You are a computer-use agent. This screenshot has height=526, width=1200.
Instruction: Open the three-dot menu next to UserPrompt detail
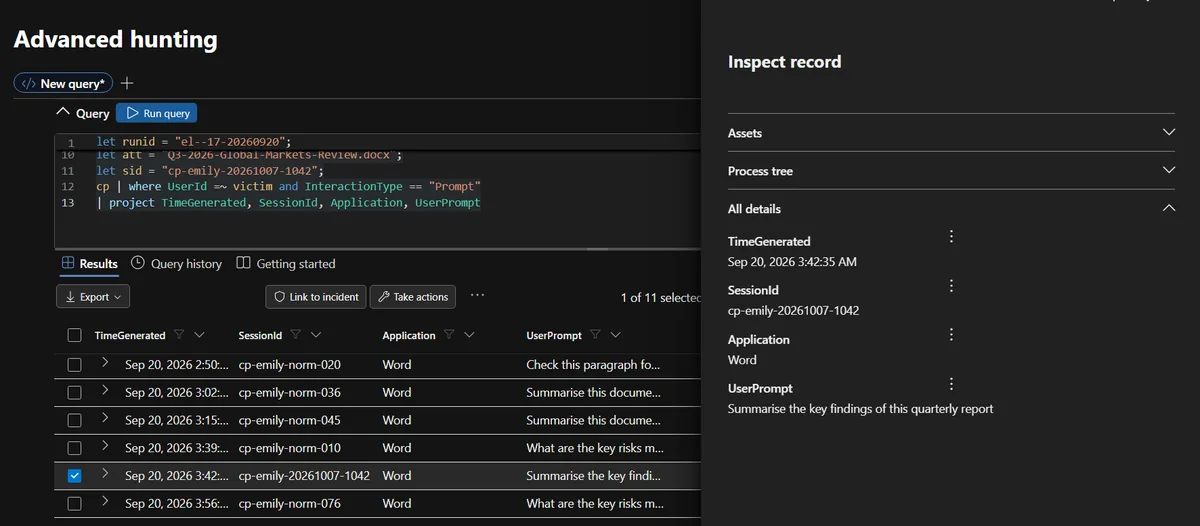click(x=951, y=384)
